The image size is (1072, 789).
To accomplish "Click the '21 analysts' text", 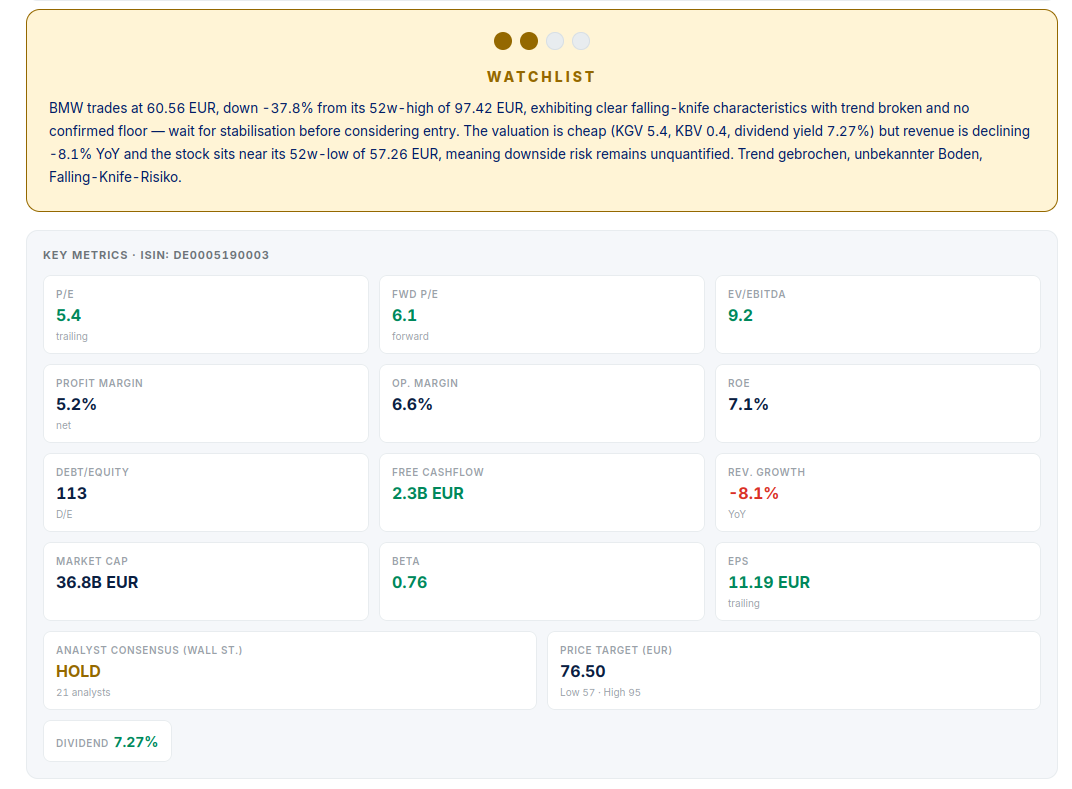I will tap(83, 692).
